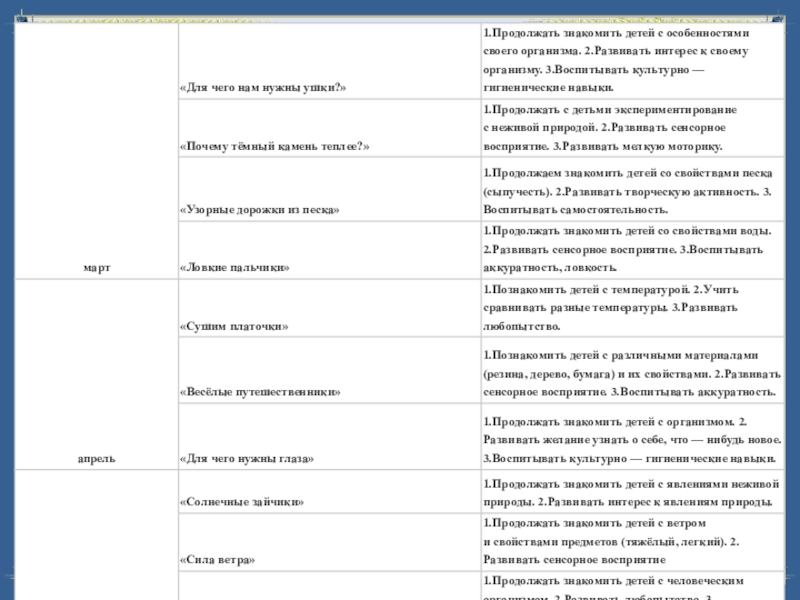Click goals text about явлениями неживой природы
This screenshot has height=600, width=800.
coord(631,493)
